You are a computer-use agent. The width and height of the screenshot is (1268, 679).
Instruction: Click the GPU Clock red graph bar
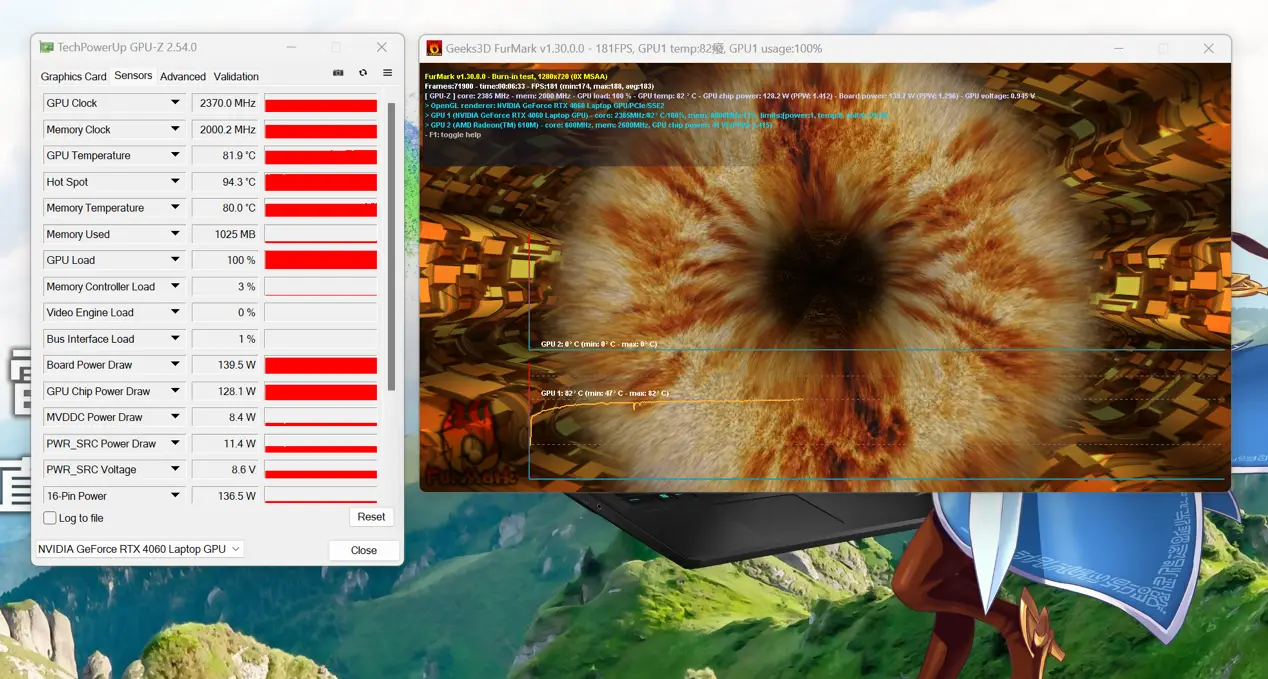coord(321,103)
